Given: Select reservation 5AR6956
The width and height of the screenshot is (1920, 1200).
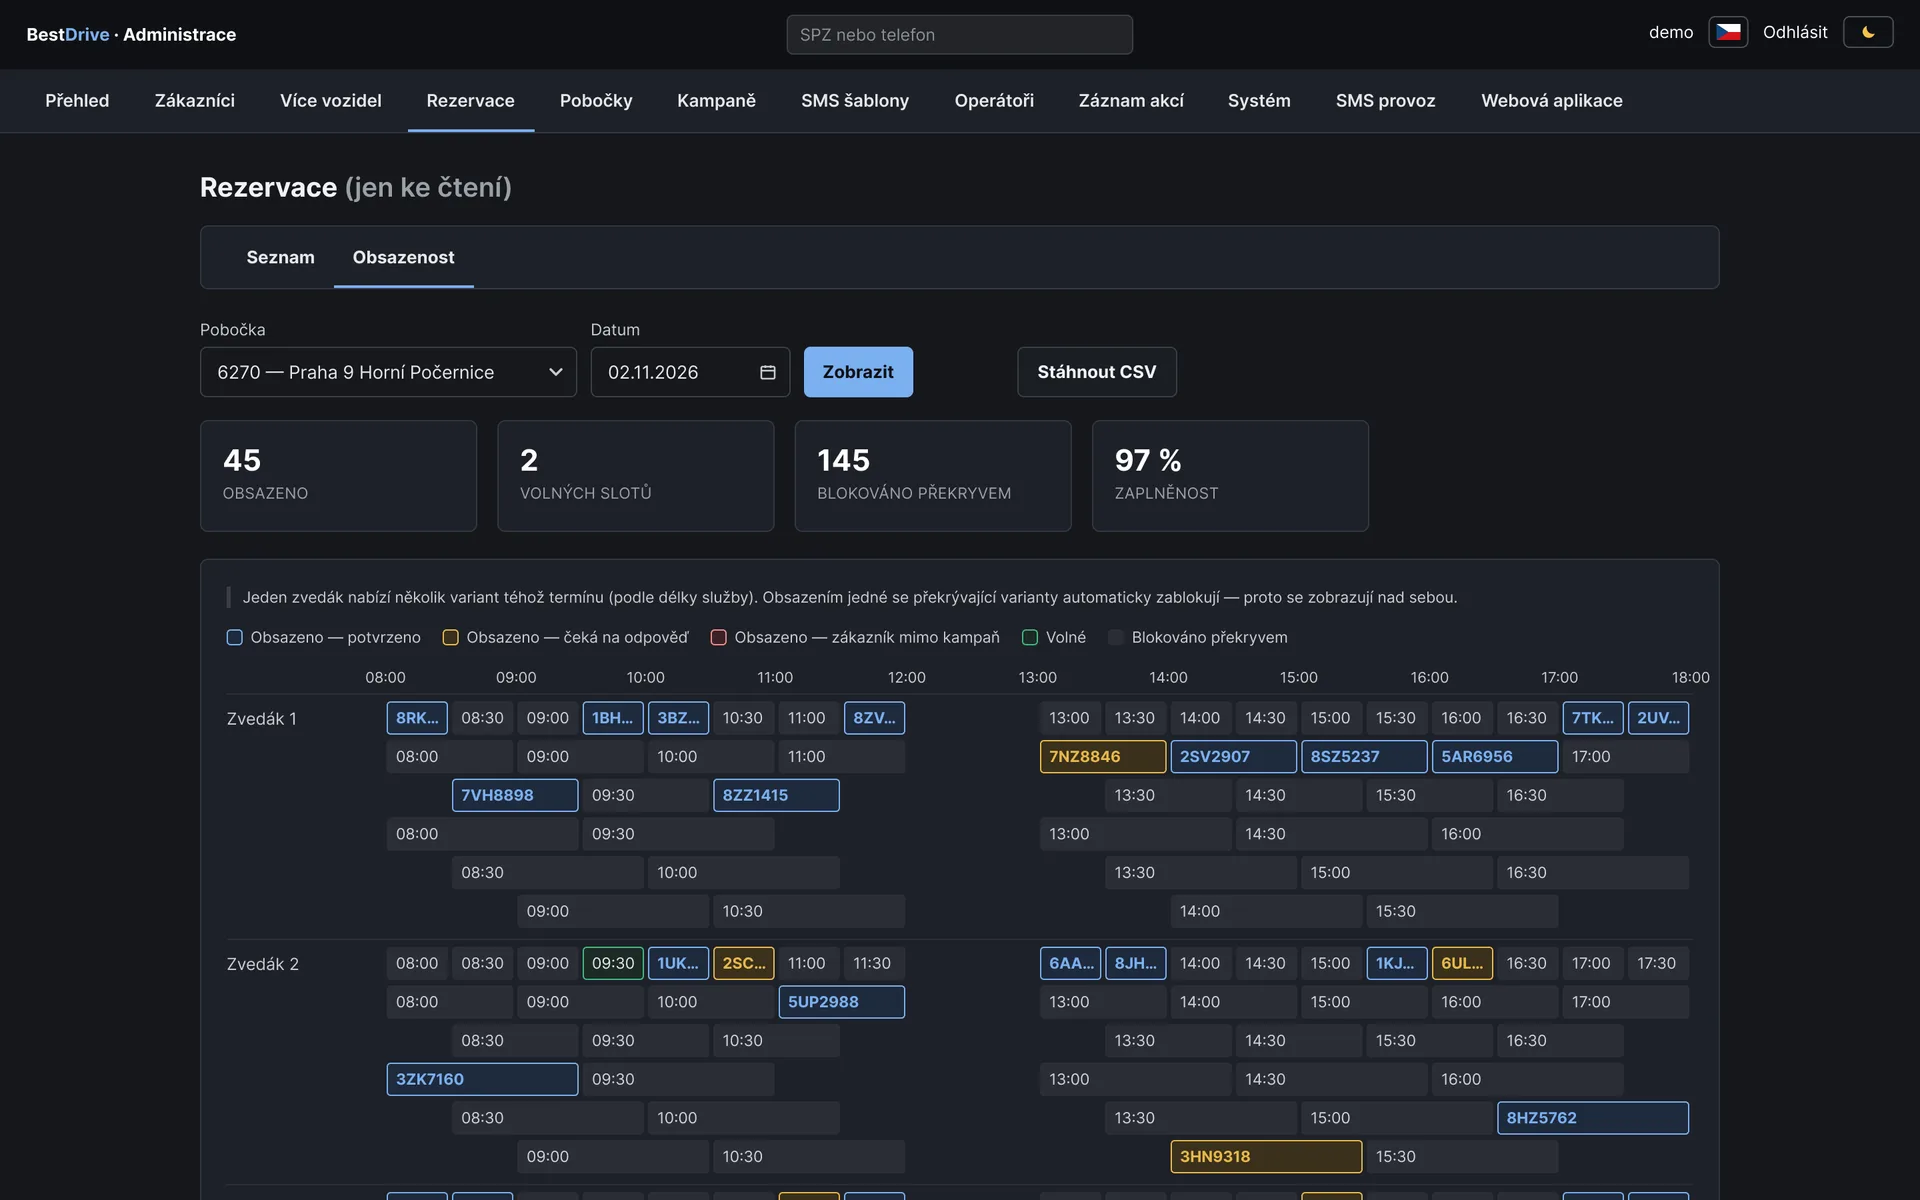Looking at the screenshot, I should (1495, 756).
